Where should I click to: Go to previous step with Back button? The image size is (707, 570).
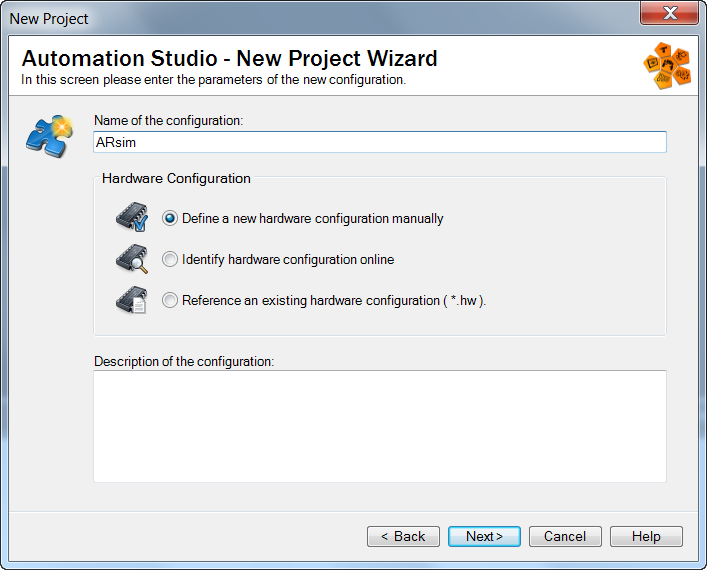403,536
